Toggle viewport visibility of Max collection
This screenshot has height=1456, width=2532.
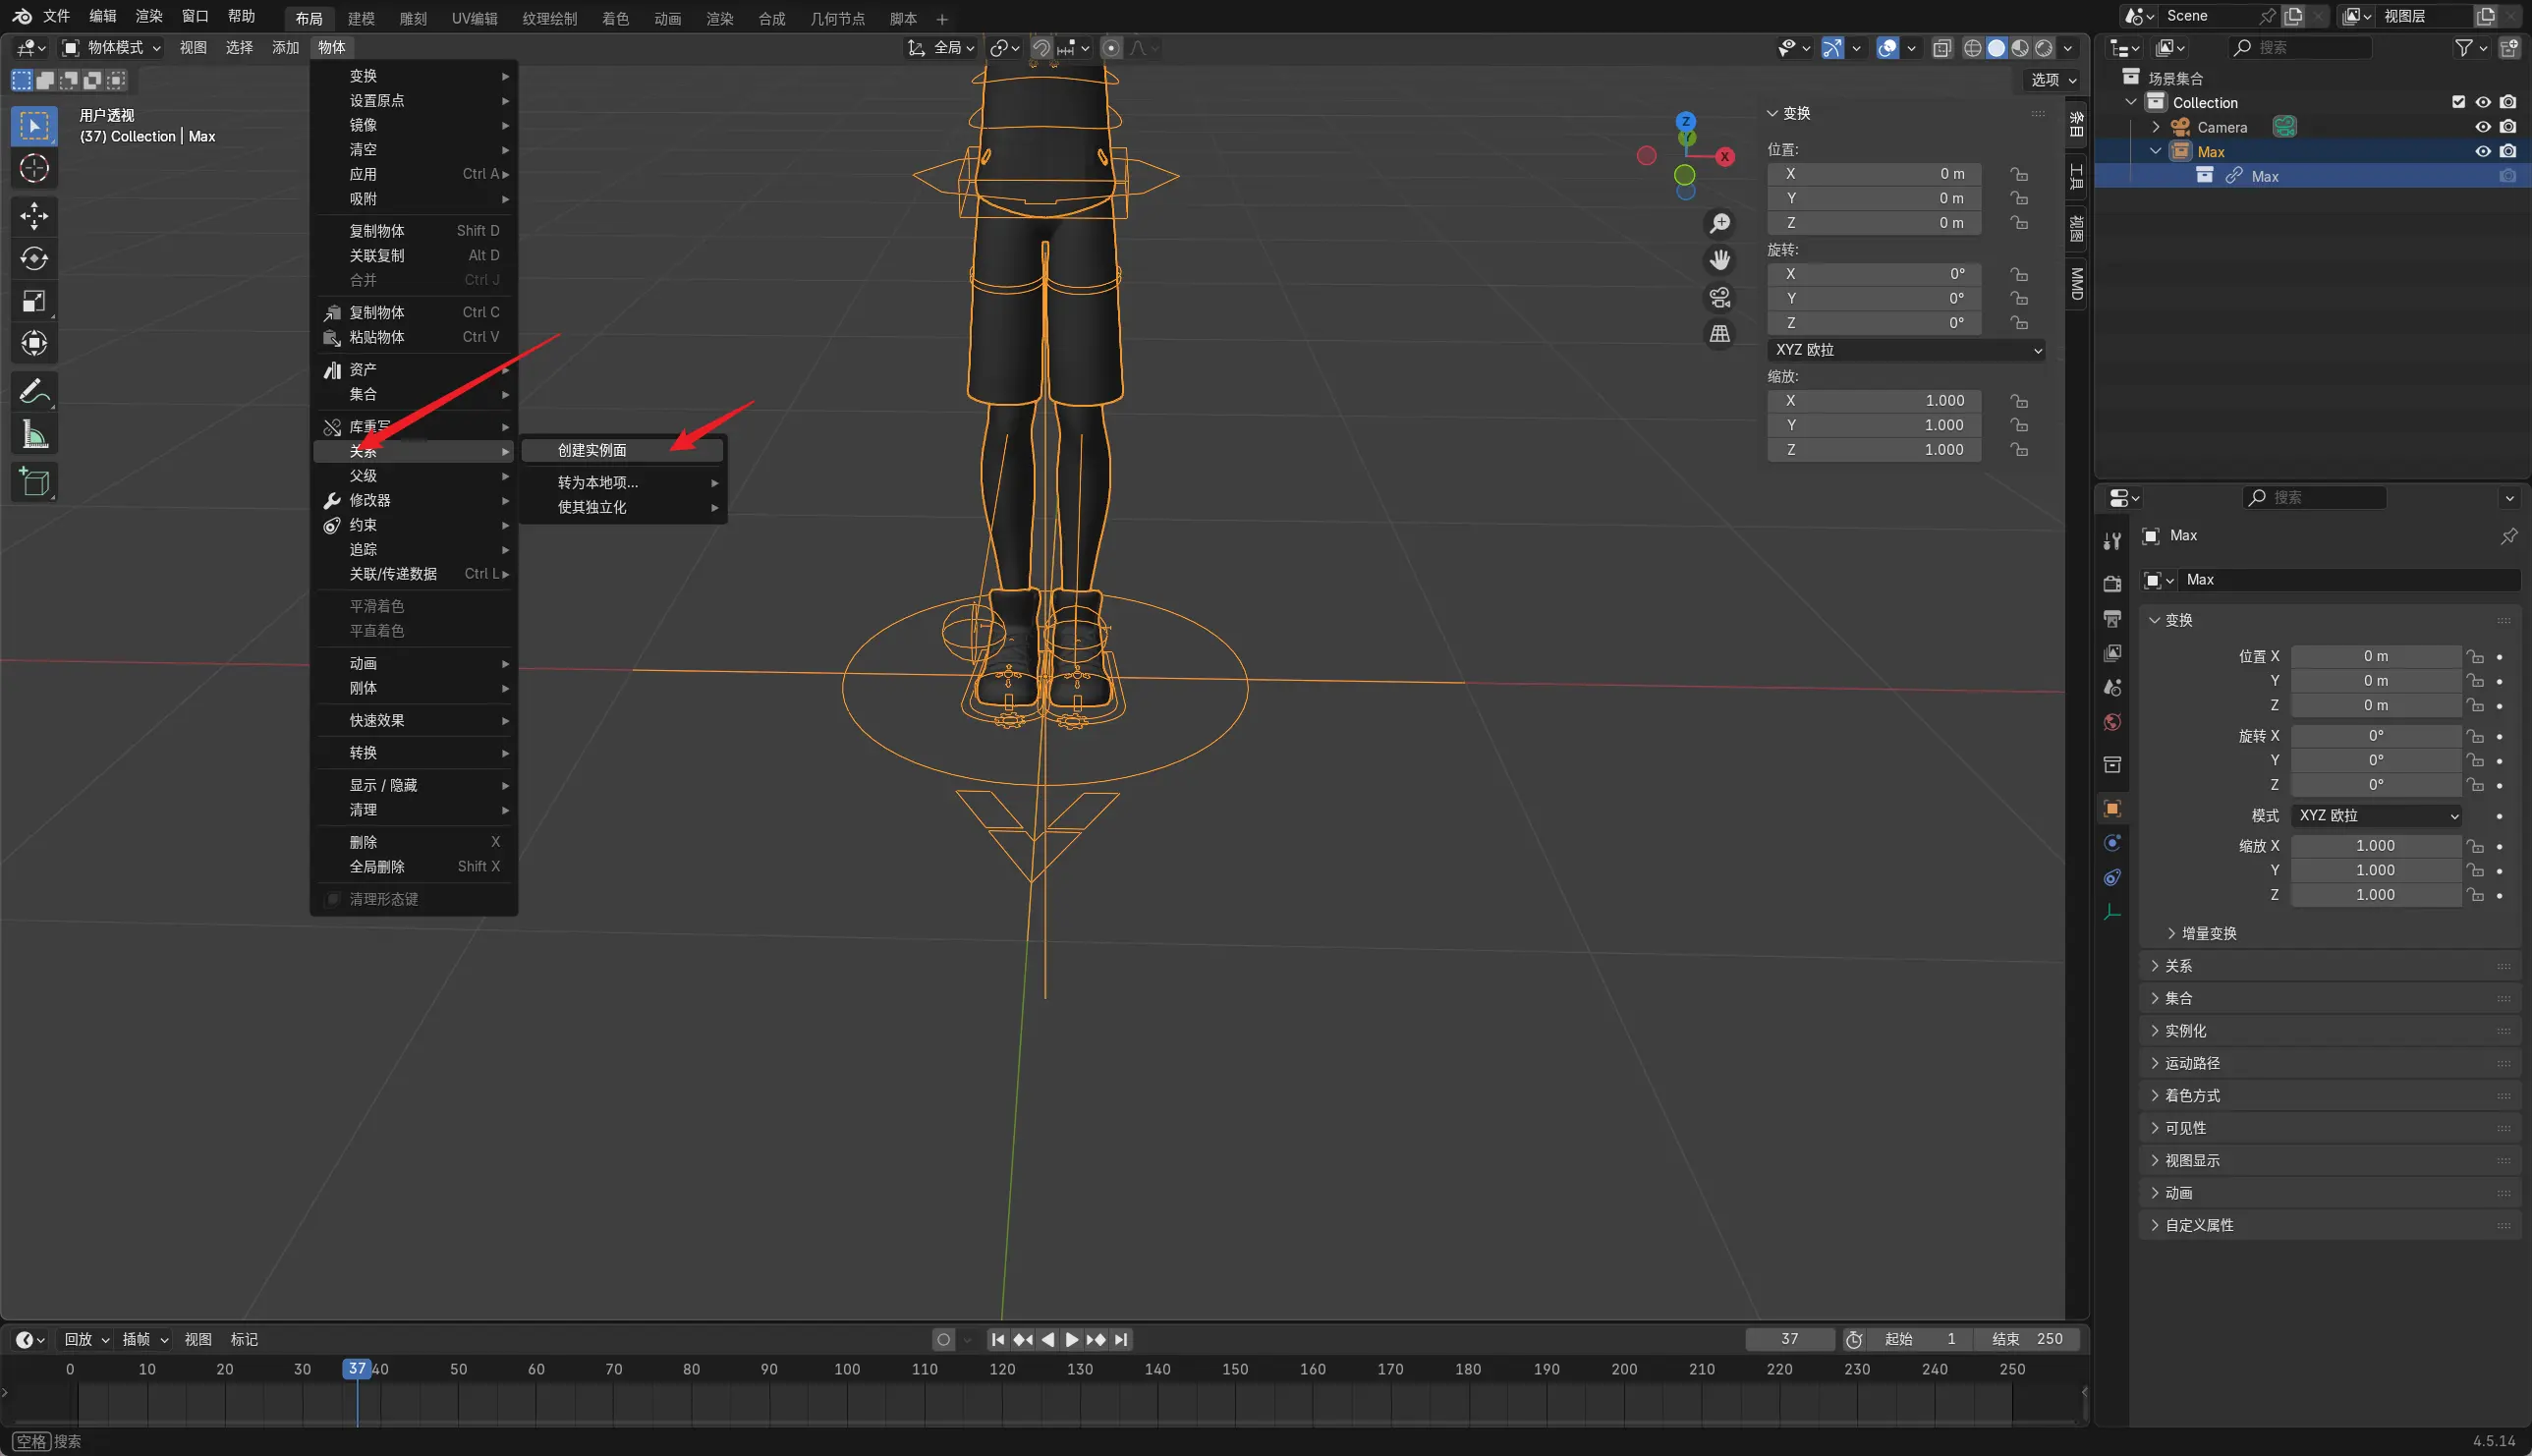(x=2483, y=151)
